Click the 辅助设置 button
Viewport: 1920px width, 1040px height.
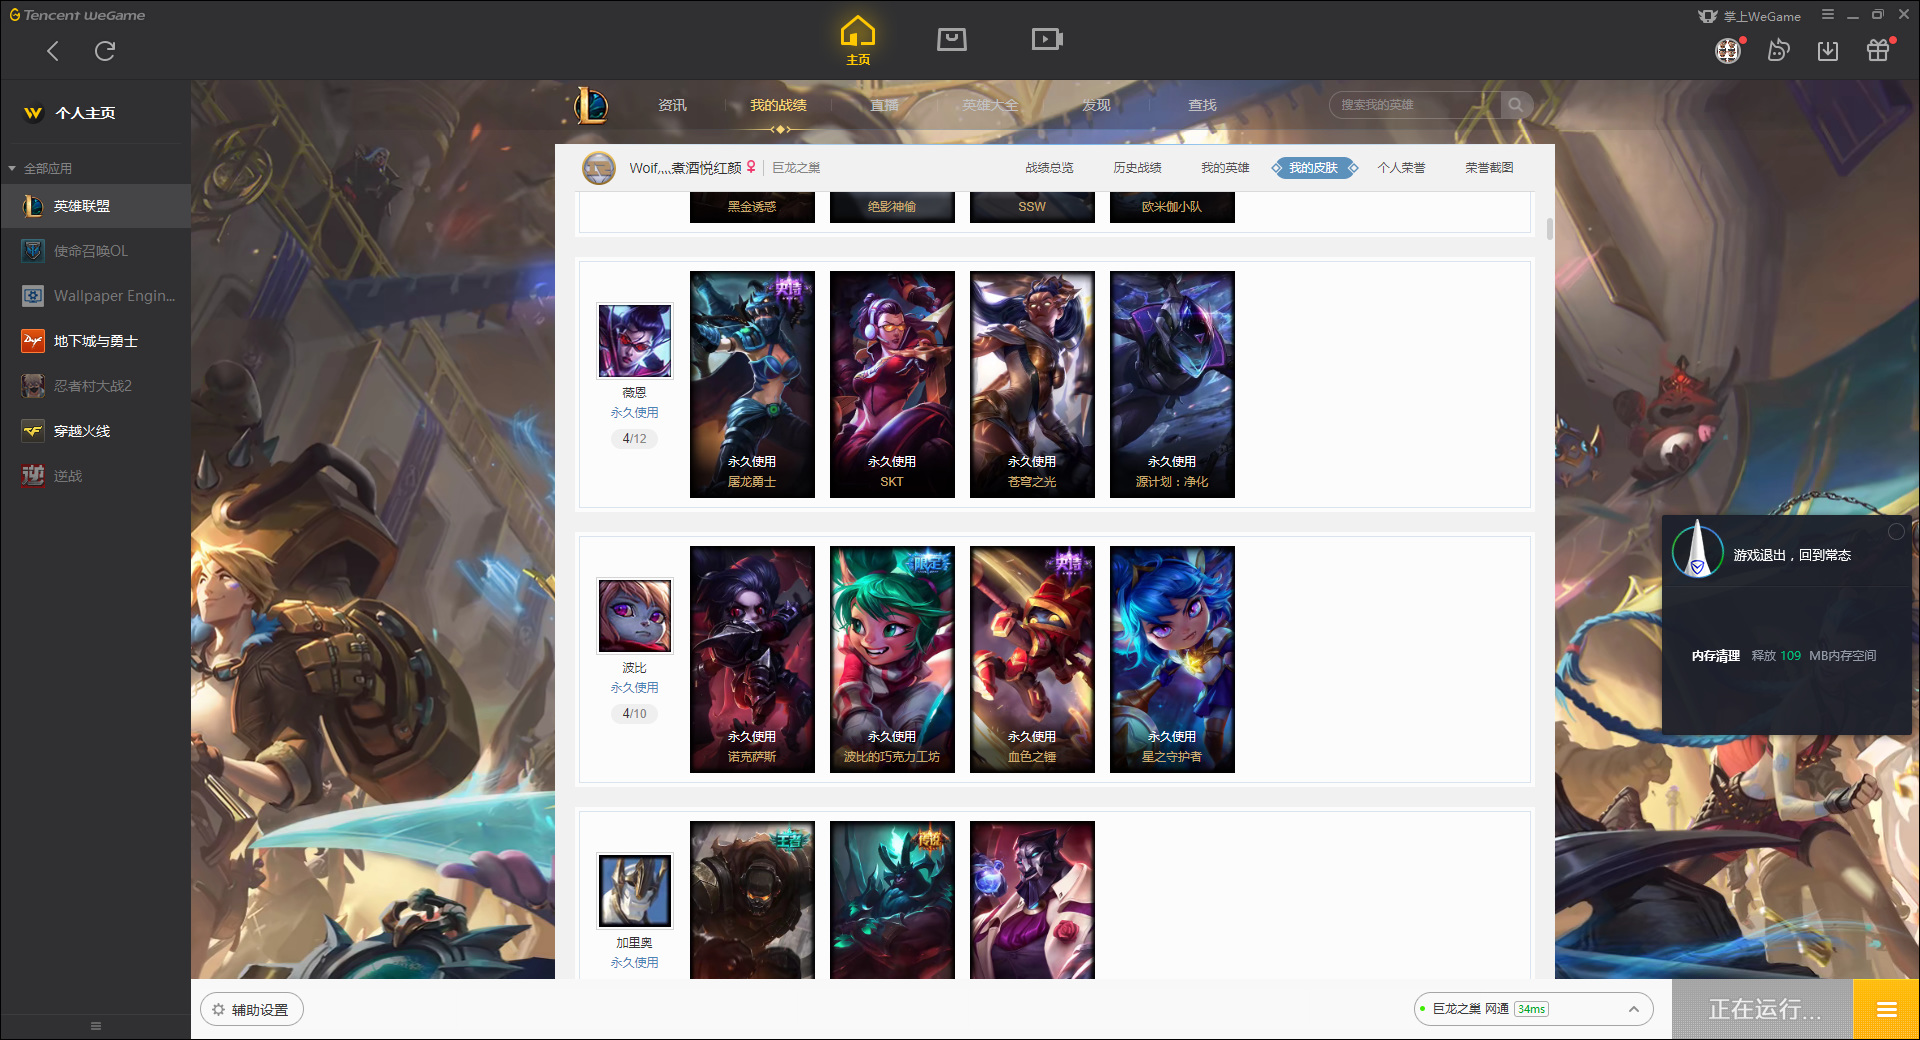(252, 1010)
